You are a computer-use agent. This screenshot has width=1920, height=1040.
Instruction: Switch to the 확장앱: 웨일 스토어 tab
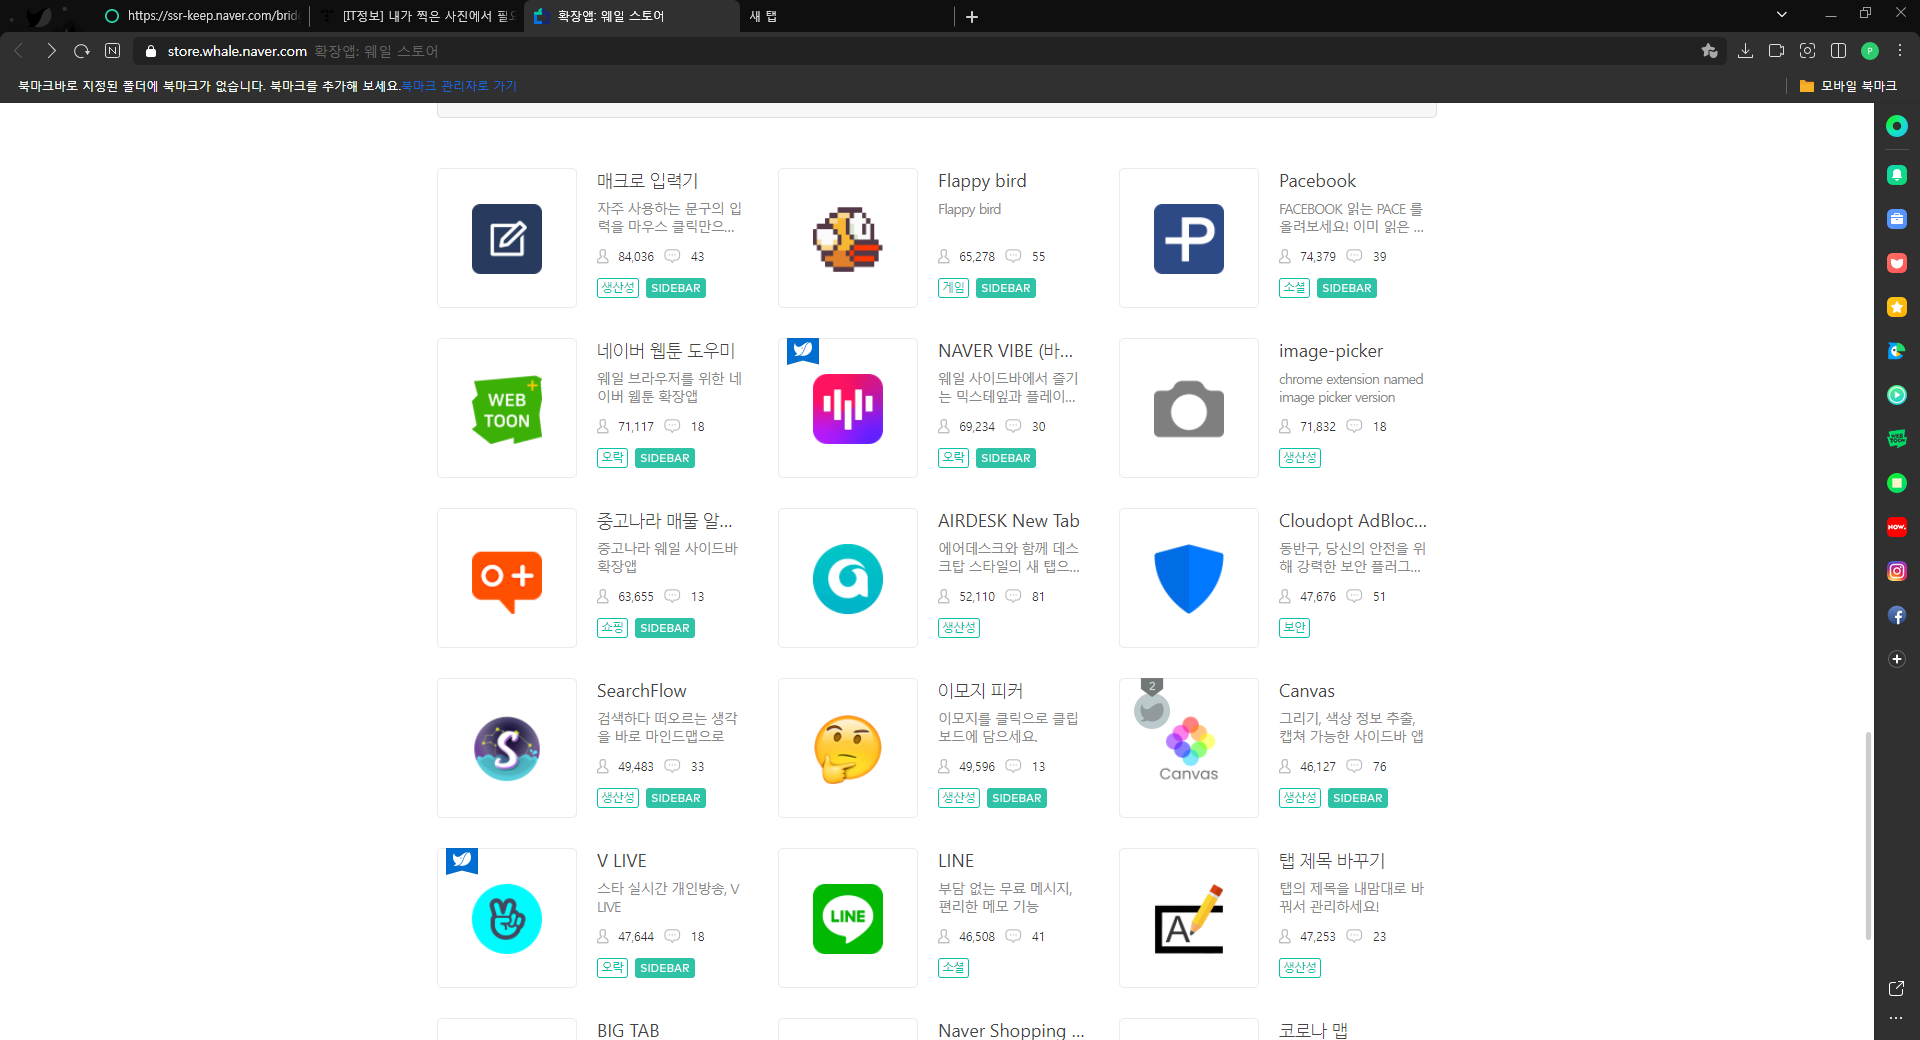point(632,16)
